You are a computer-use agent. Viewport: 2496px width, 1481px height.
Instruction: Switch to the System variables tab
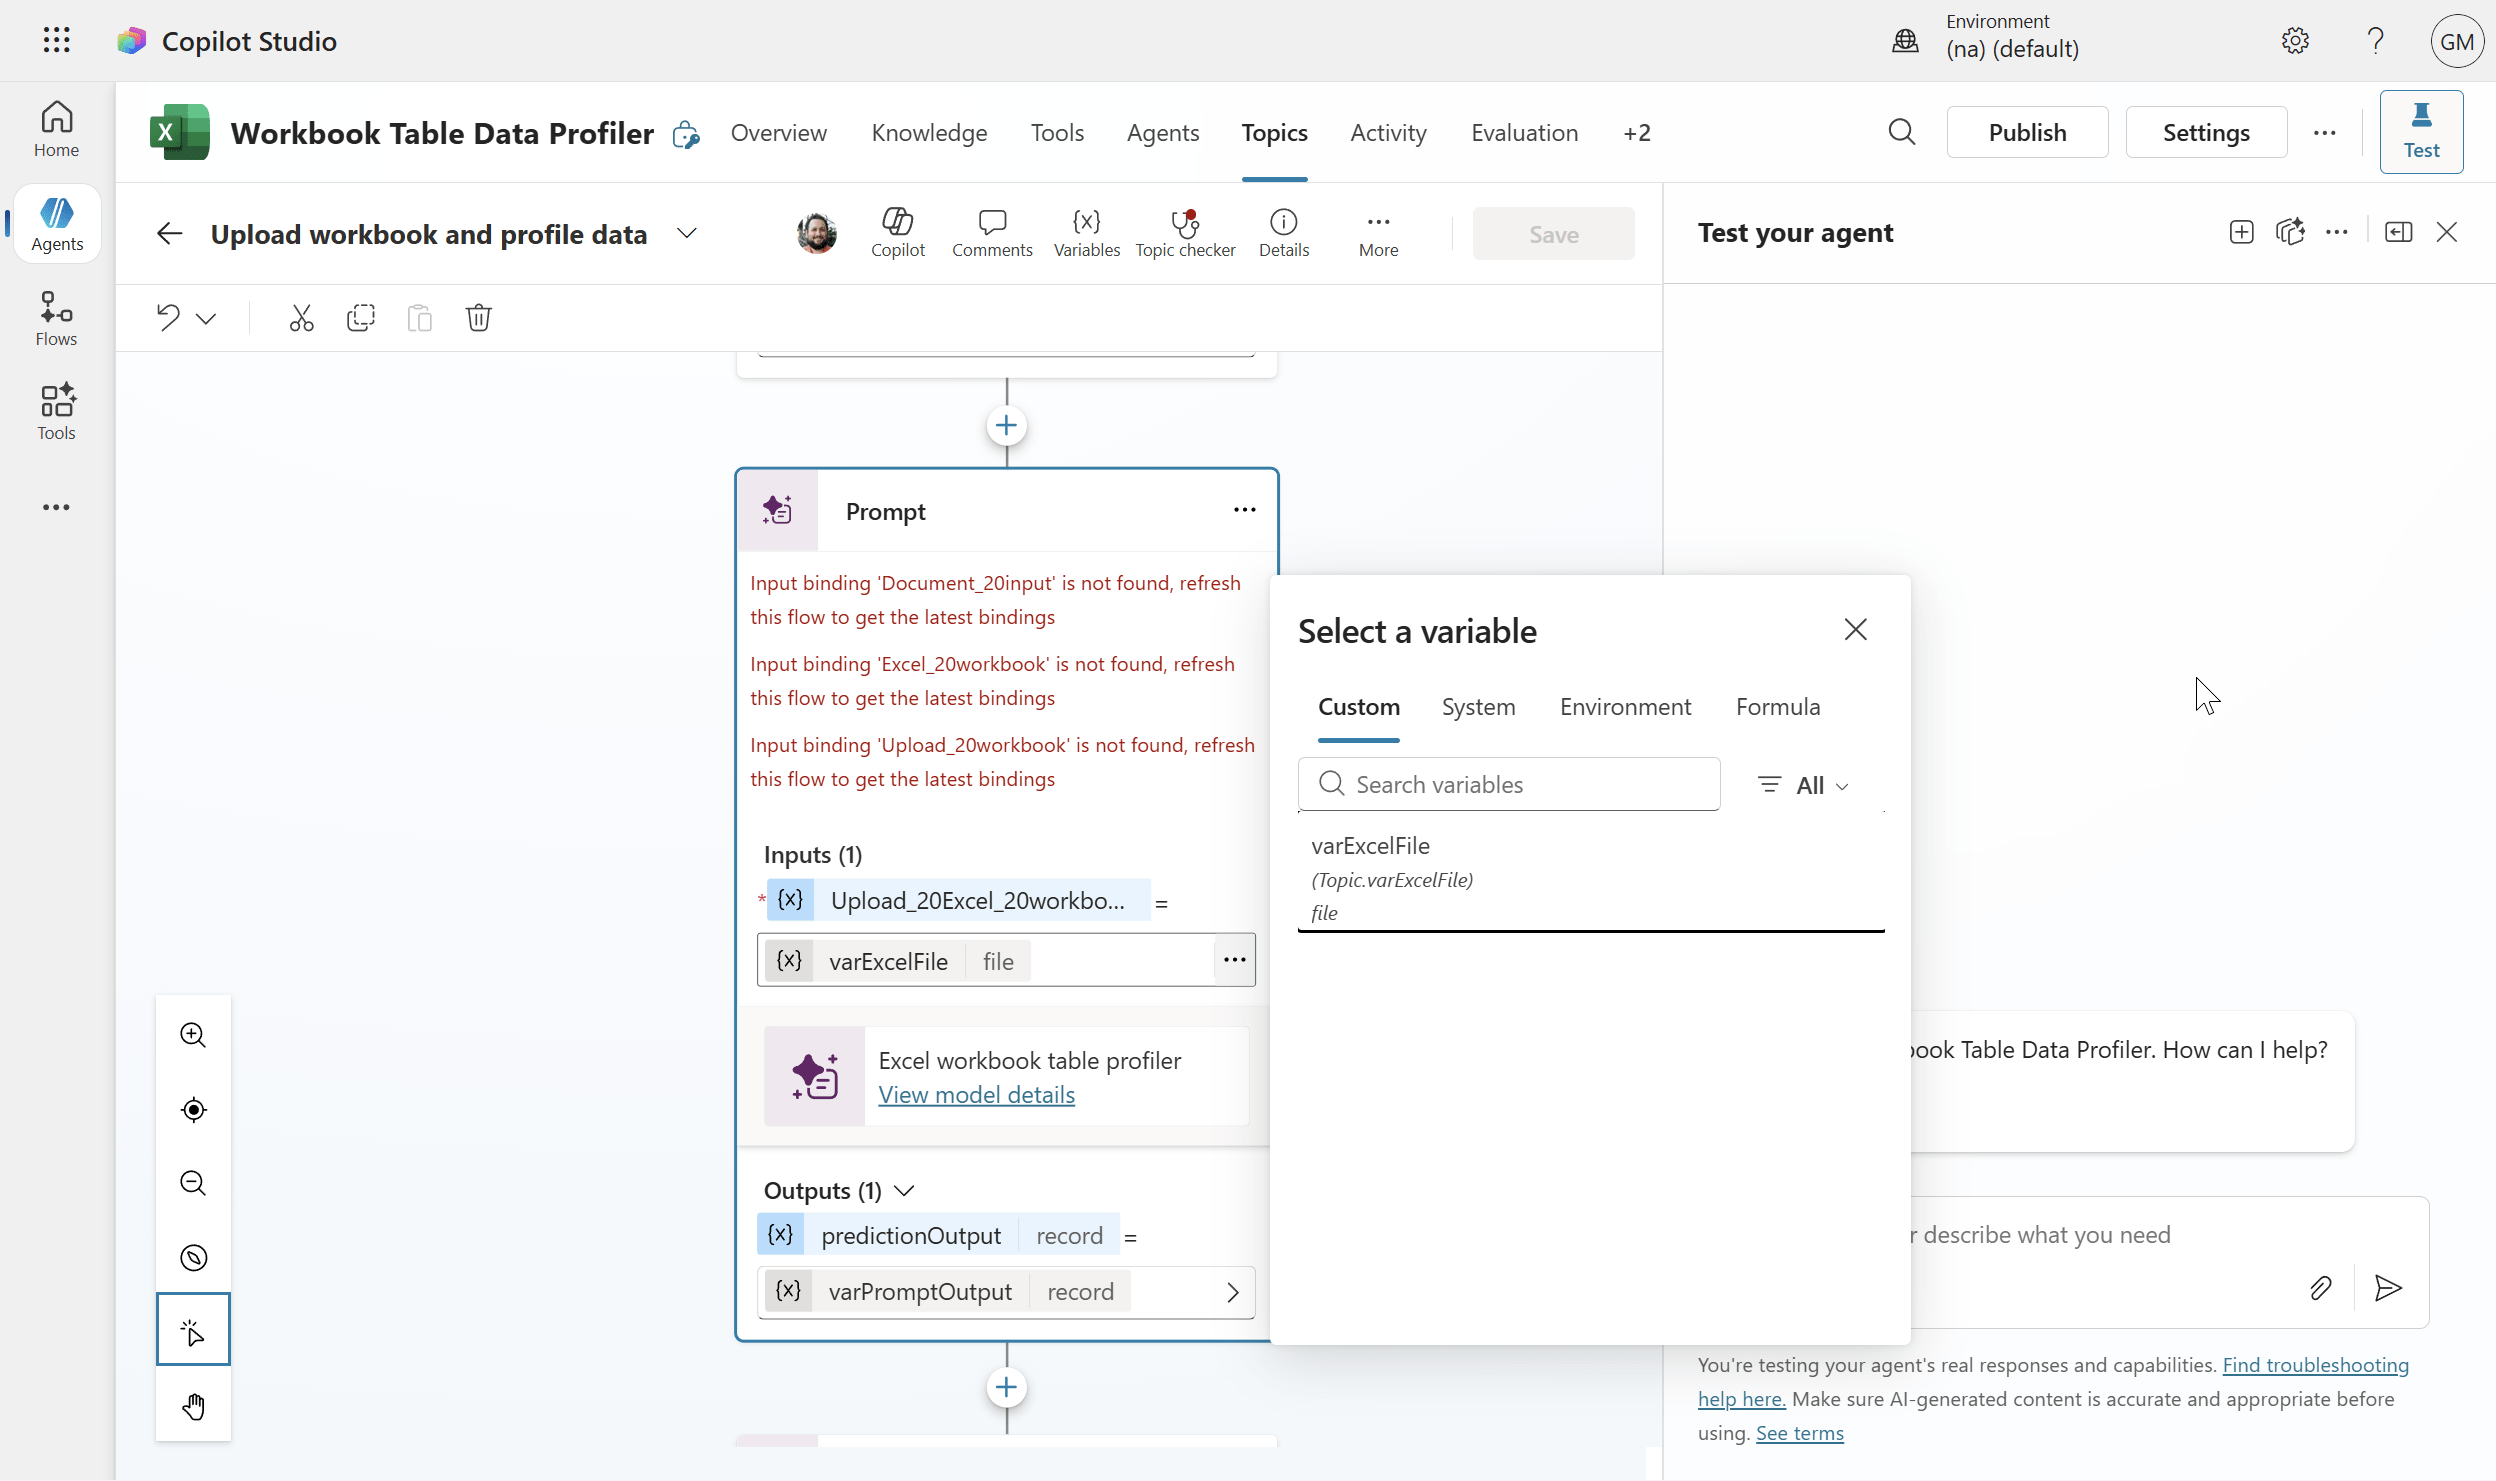coord(1478,707)
